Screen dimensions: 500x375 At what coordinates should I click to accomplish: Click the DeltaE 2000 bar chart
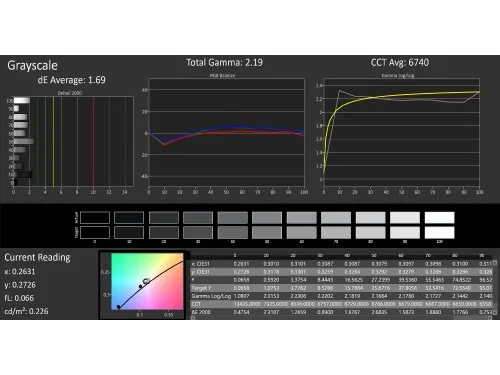pyautogui.click(x=73, y=141)
